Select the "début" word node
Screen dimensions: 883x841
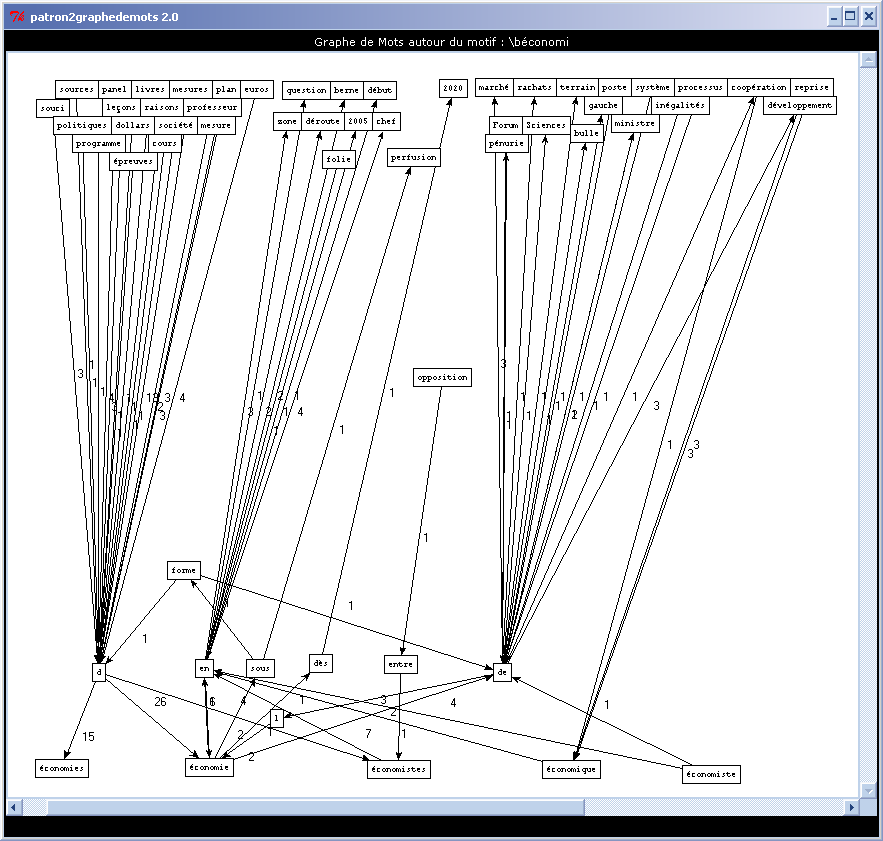coord(380,90)
